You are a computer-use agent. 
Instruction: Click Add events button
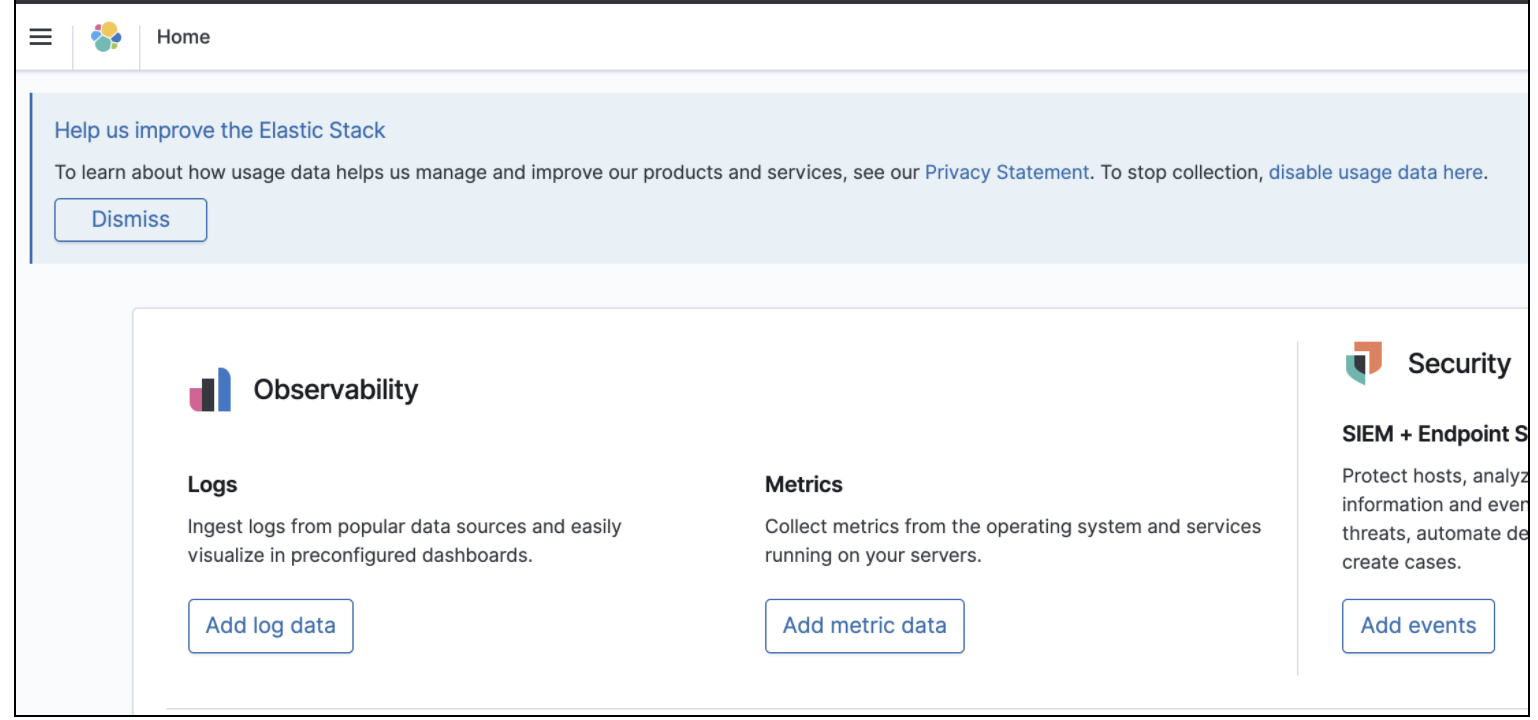[x=1418, y=626]
